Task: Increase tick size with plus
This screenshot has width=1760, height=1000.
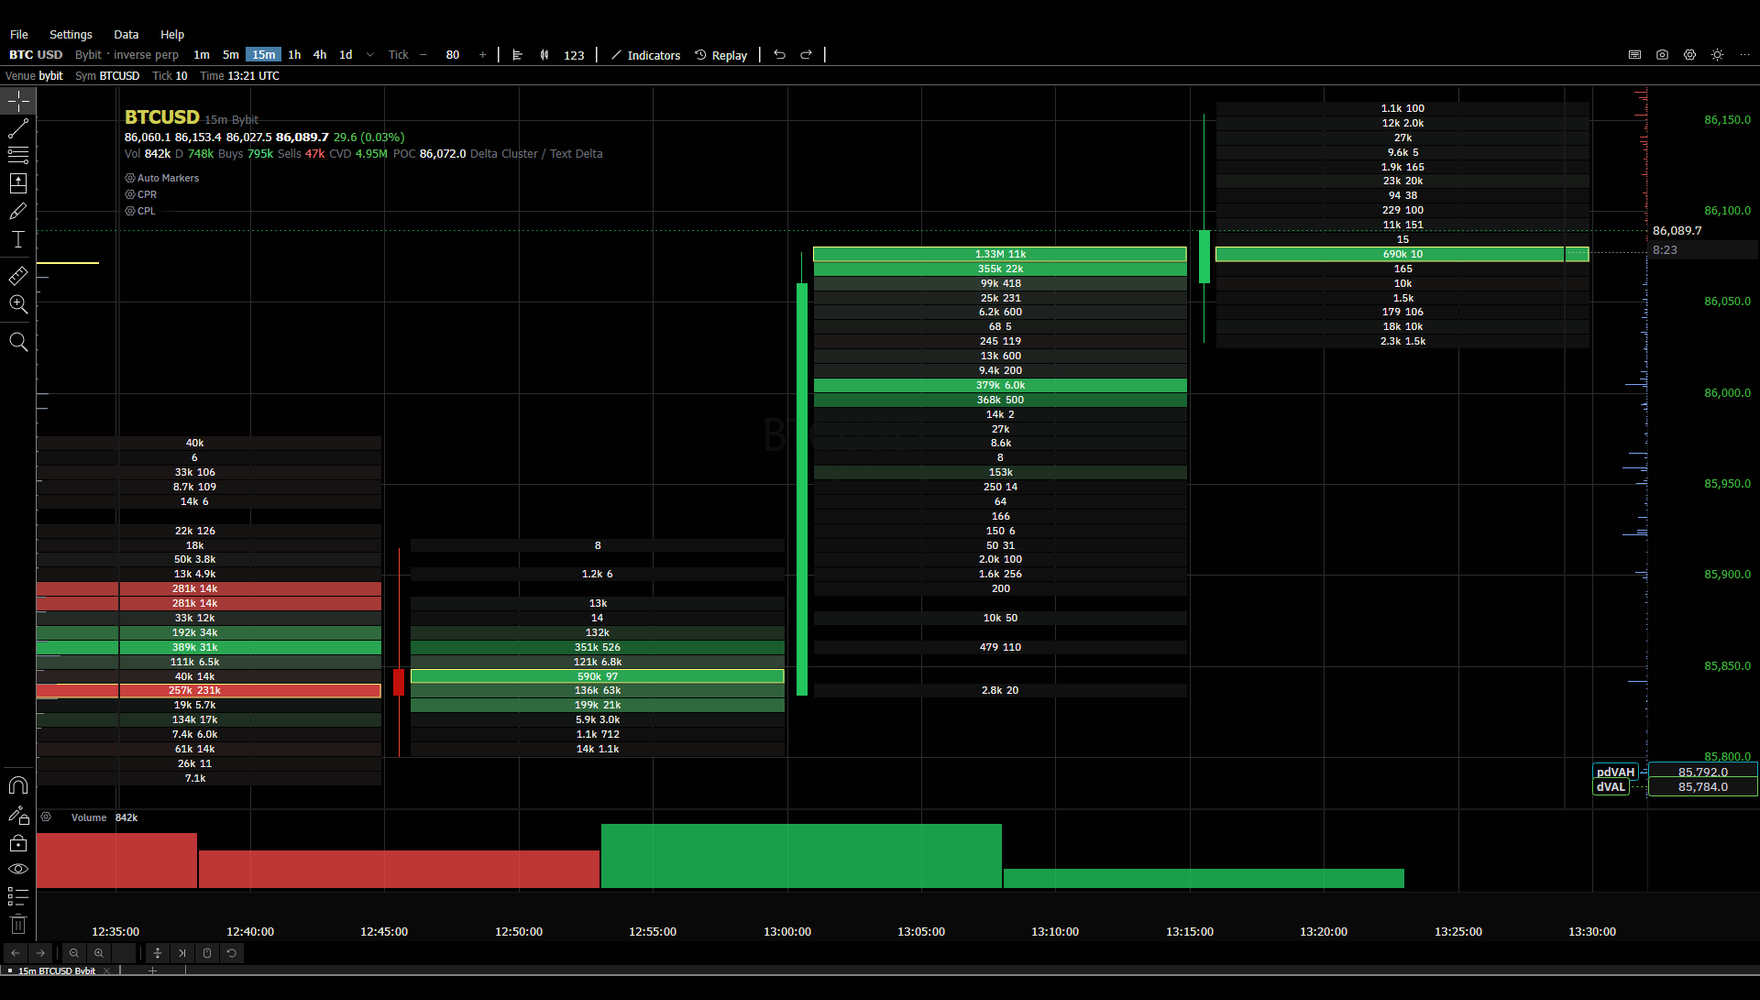Action: 483,55
